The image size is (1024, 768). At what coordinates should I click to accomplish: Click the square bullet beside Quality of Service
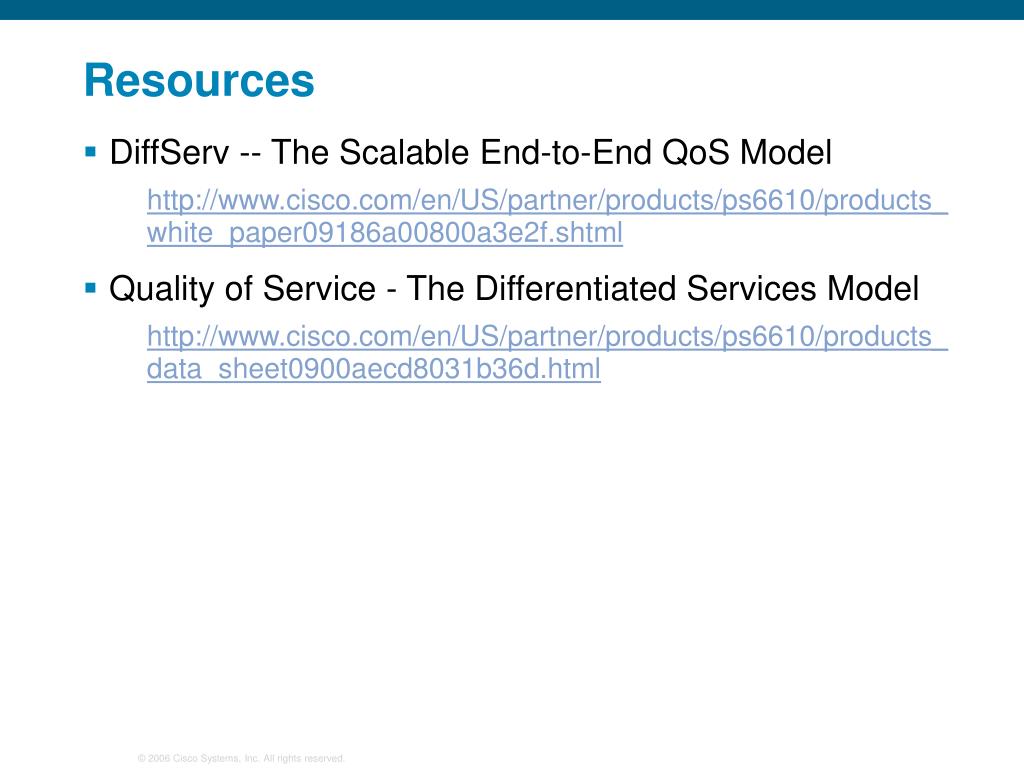click(91, 288)
